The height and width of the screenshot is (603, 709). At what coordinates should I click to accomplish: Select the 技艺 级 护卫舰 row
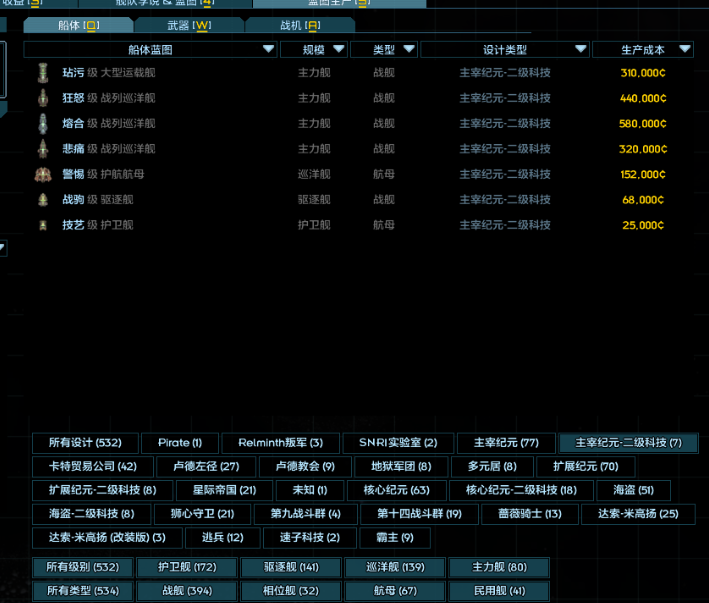pyautogui.click(x=358, y=225)
